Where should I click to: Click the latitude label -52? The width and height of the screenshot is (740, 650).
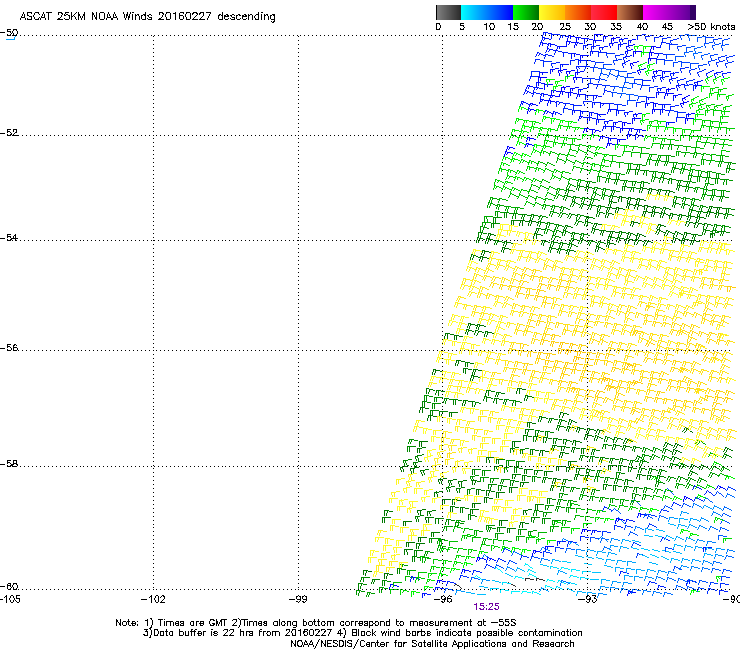click(x=9, y=133)
